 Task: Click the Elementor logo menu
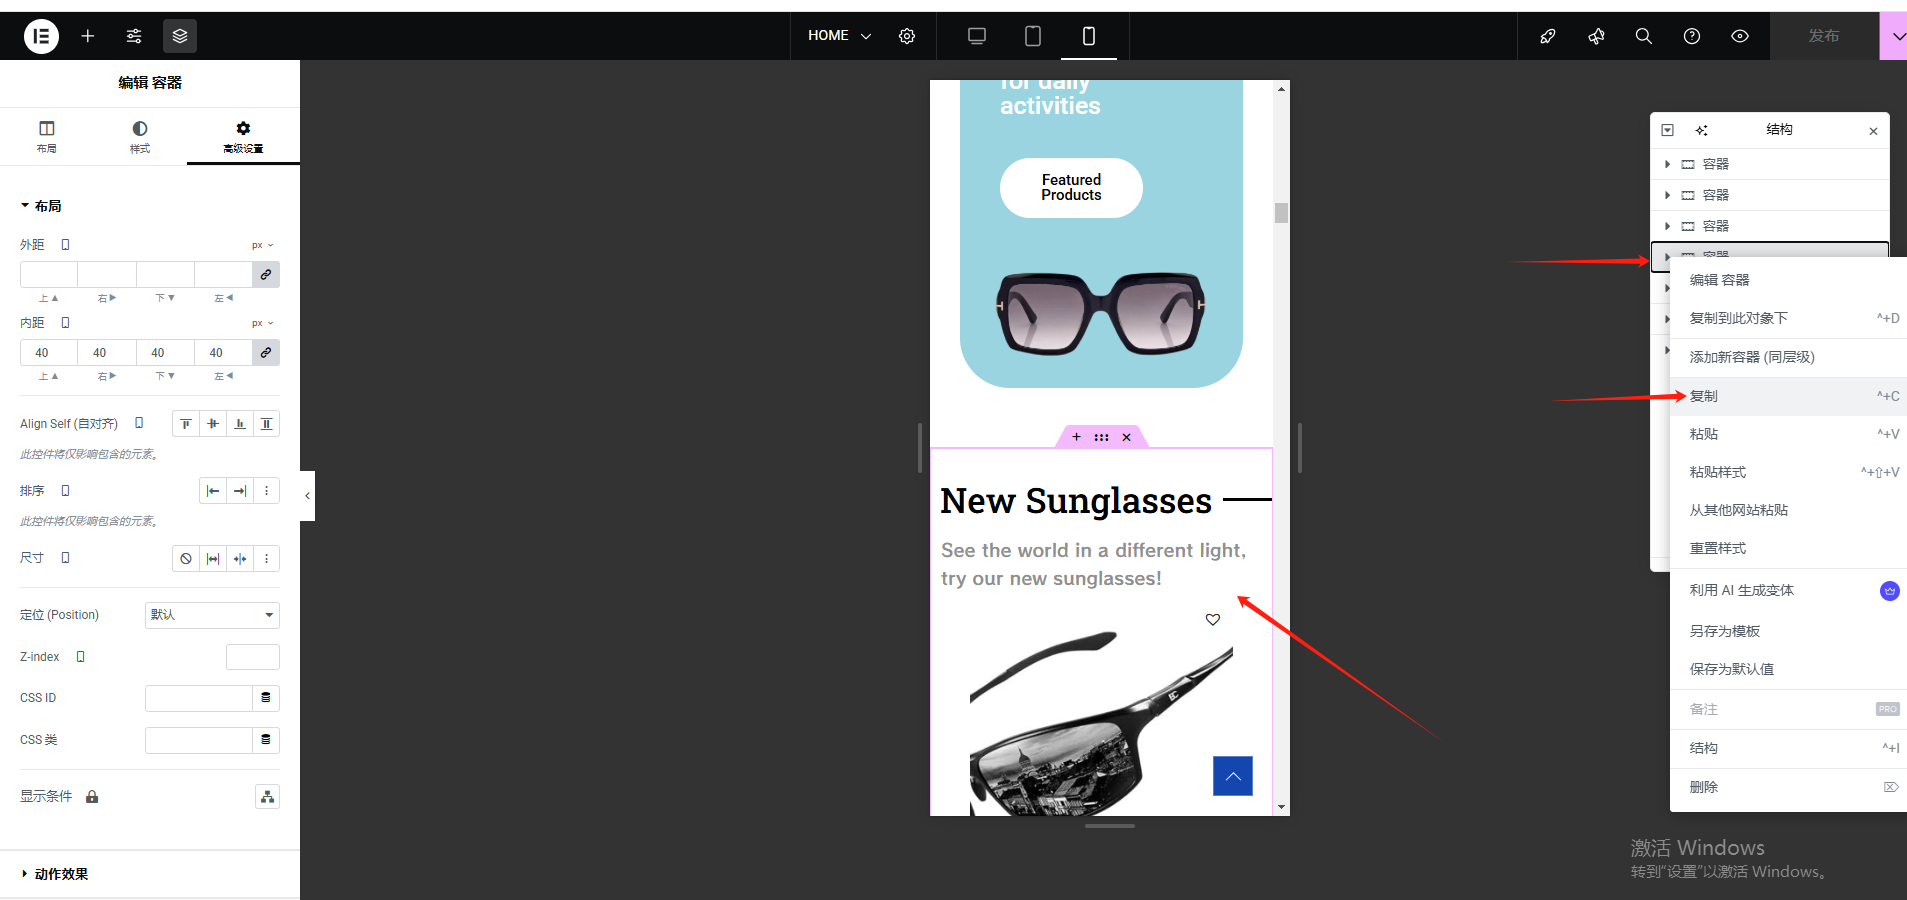(x=41, y=36)
